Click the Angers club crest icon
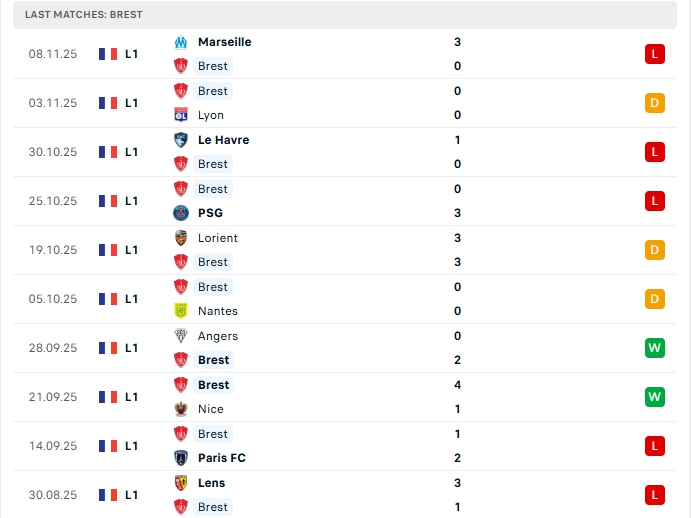The width and height of the screenshot is (691, 518). (x=181, y=336)
